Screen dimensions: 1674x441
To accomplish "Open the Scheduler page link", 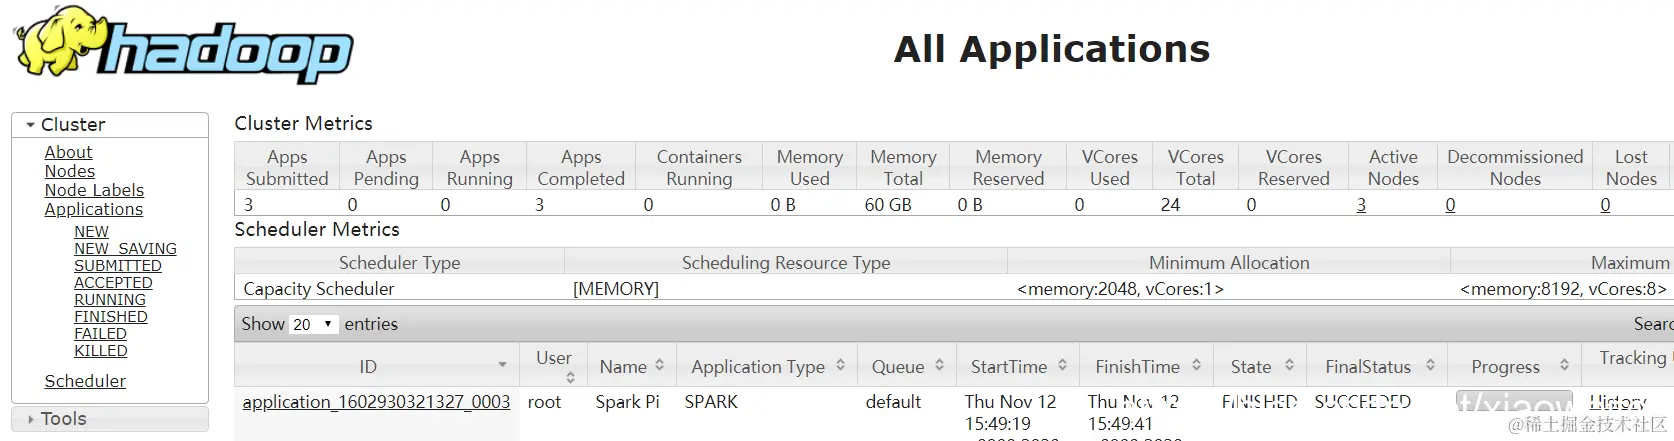I will click(x=85, y=381).
